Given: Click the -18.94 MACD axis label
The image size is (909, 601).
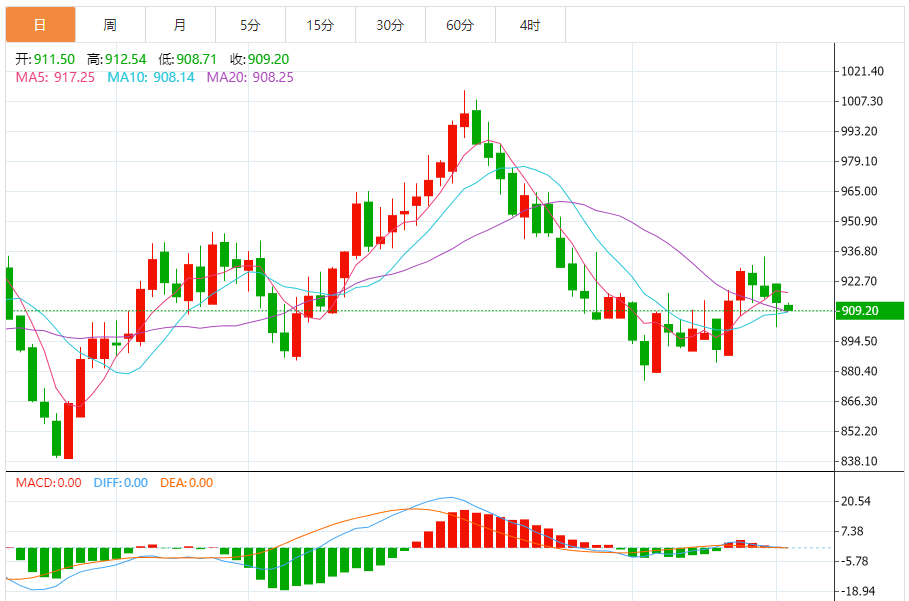Looking at the screenshot, I should 857,591.
